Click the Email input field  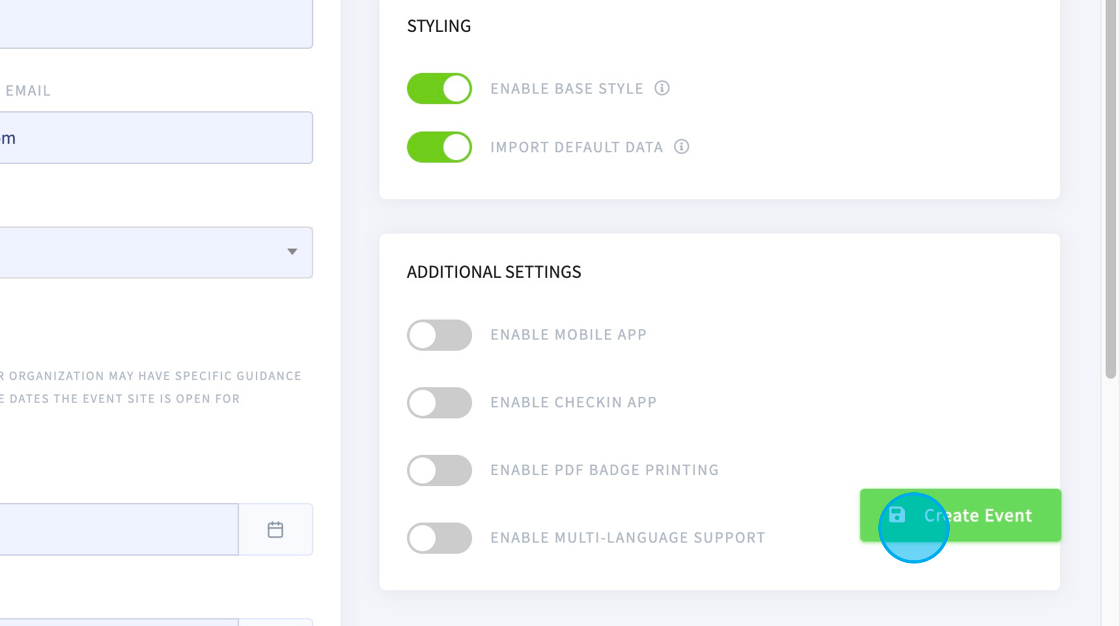[x=156, y=137]
